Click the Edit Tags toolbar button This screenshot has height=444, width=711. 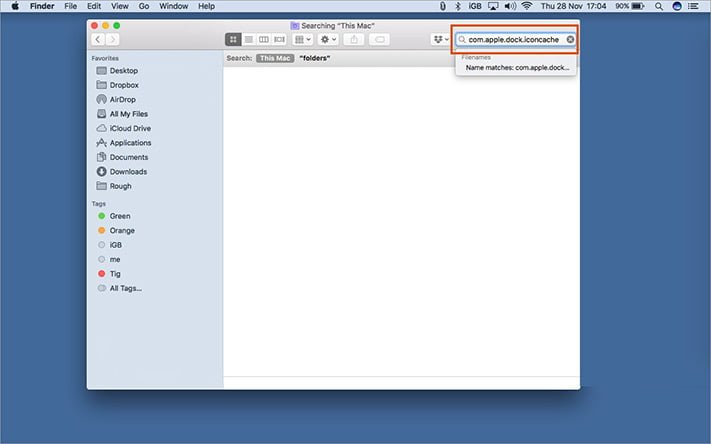[x=380, y=39]
